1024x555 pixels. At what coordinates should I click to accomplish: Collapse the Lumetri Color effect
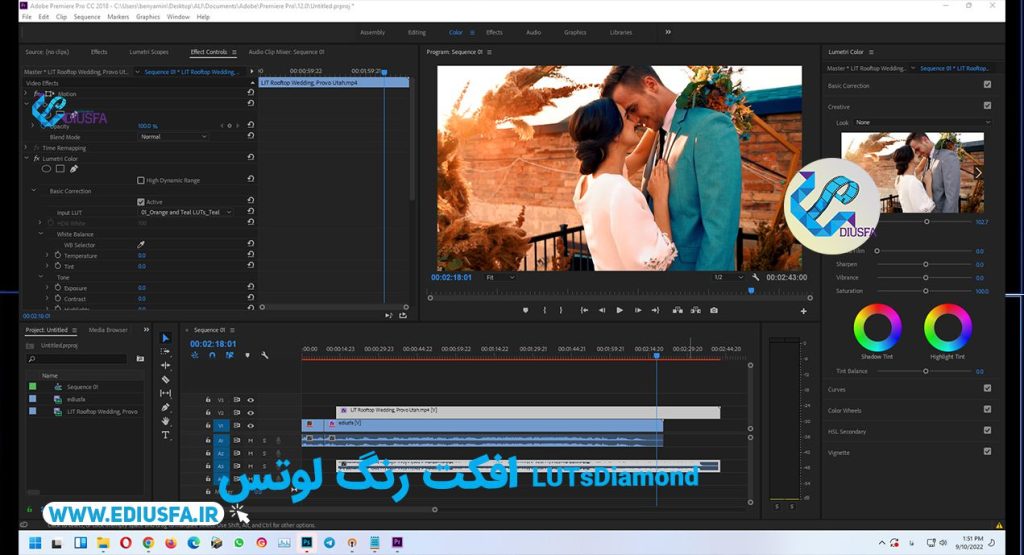(x=26, y=159)
